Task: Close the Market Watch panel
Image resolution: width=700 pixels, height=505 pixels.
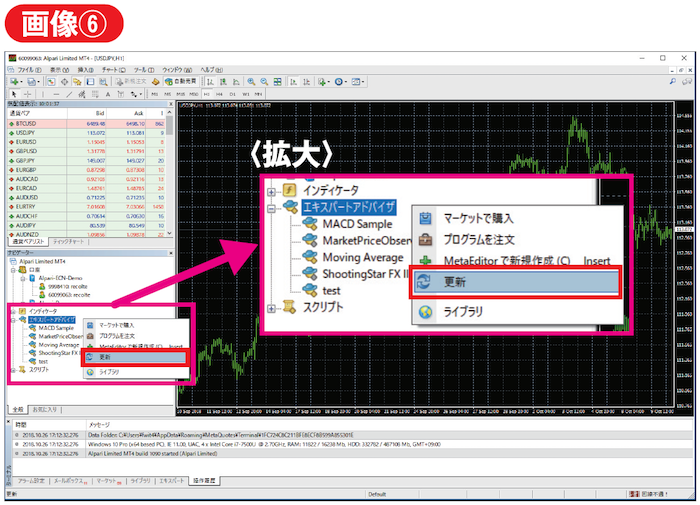Action: pyautogui.click(x=171, y=104)
